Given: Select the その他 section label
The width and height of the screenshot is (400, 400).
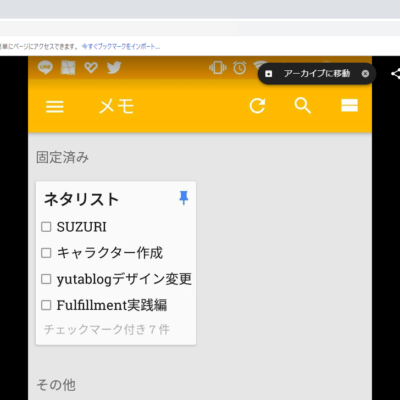Looking at the screenshot, I should coord(56,385).
